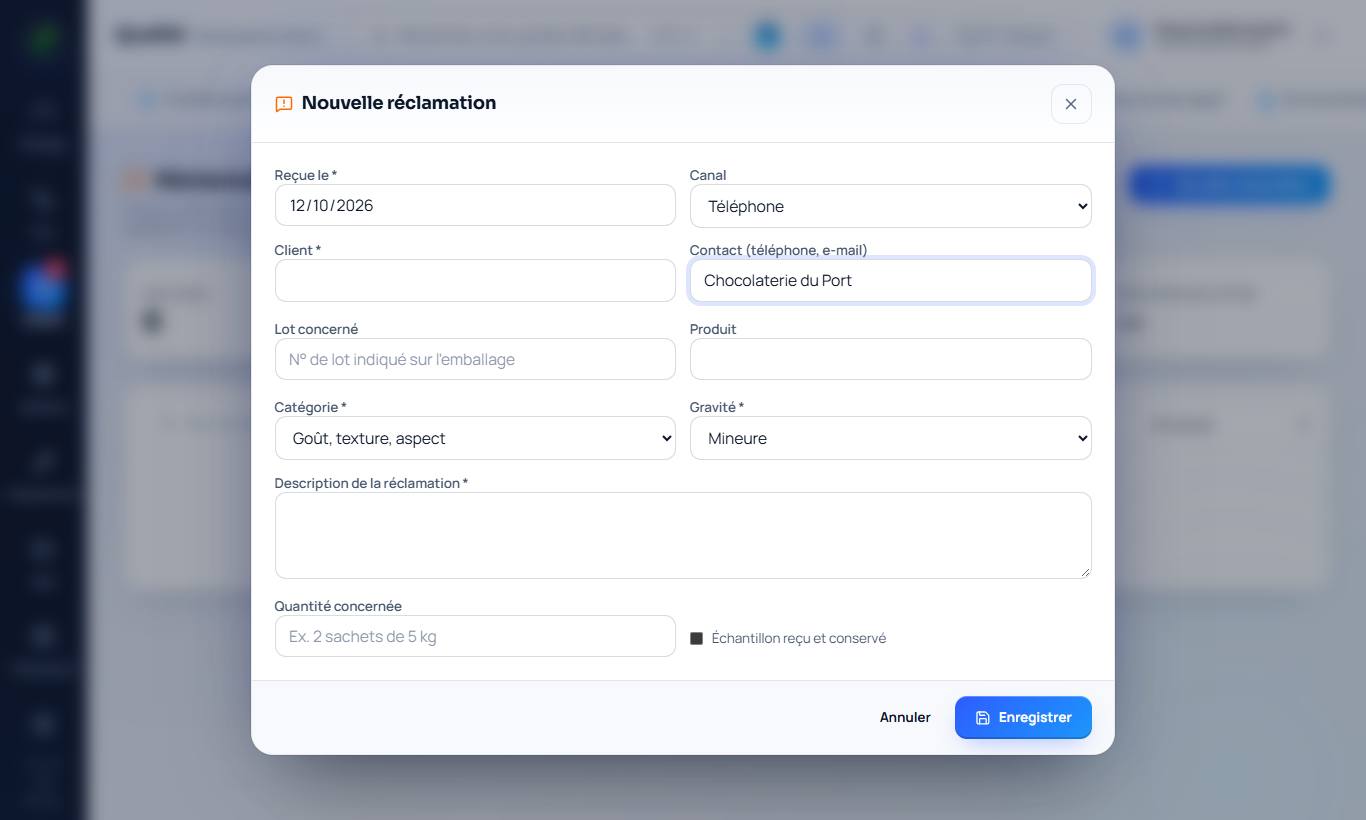Close the Nouvelle réclamation dialog

(1071, 104)
